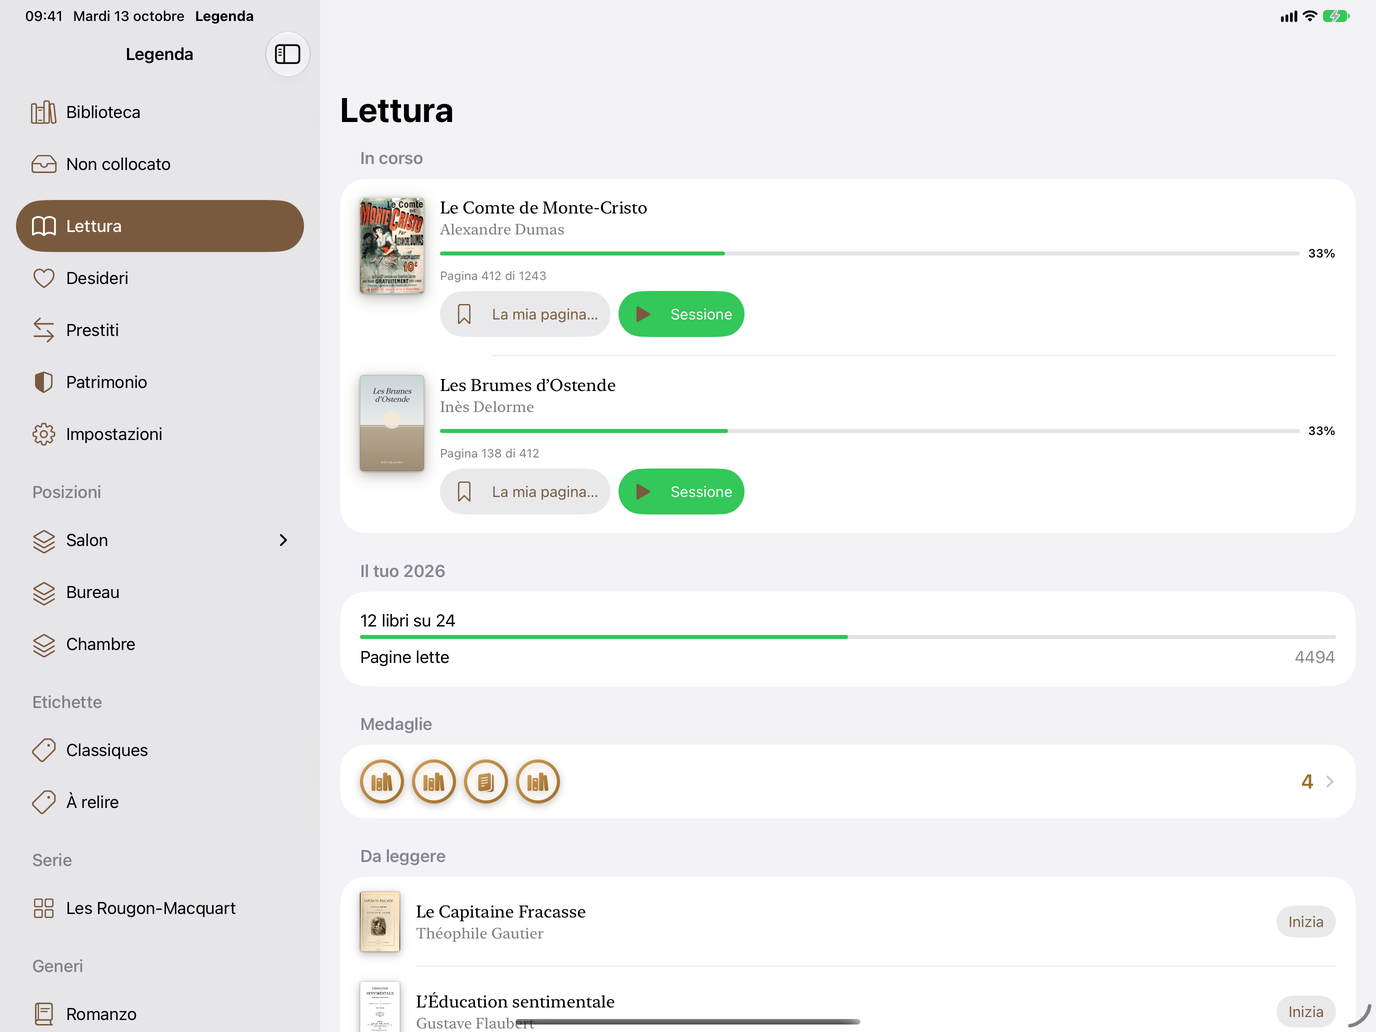Open the fourth medal badge
Image resolution: width=1376 pixels, height=1032 pixels.
(x=538, y=782)
